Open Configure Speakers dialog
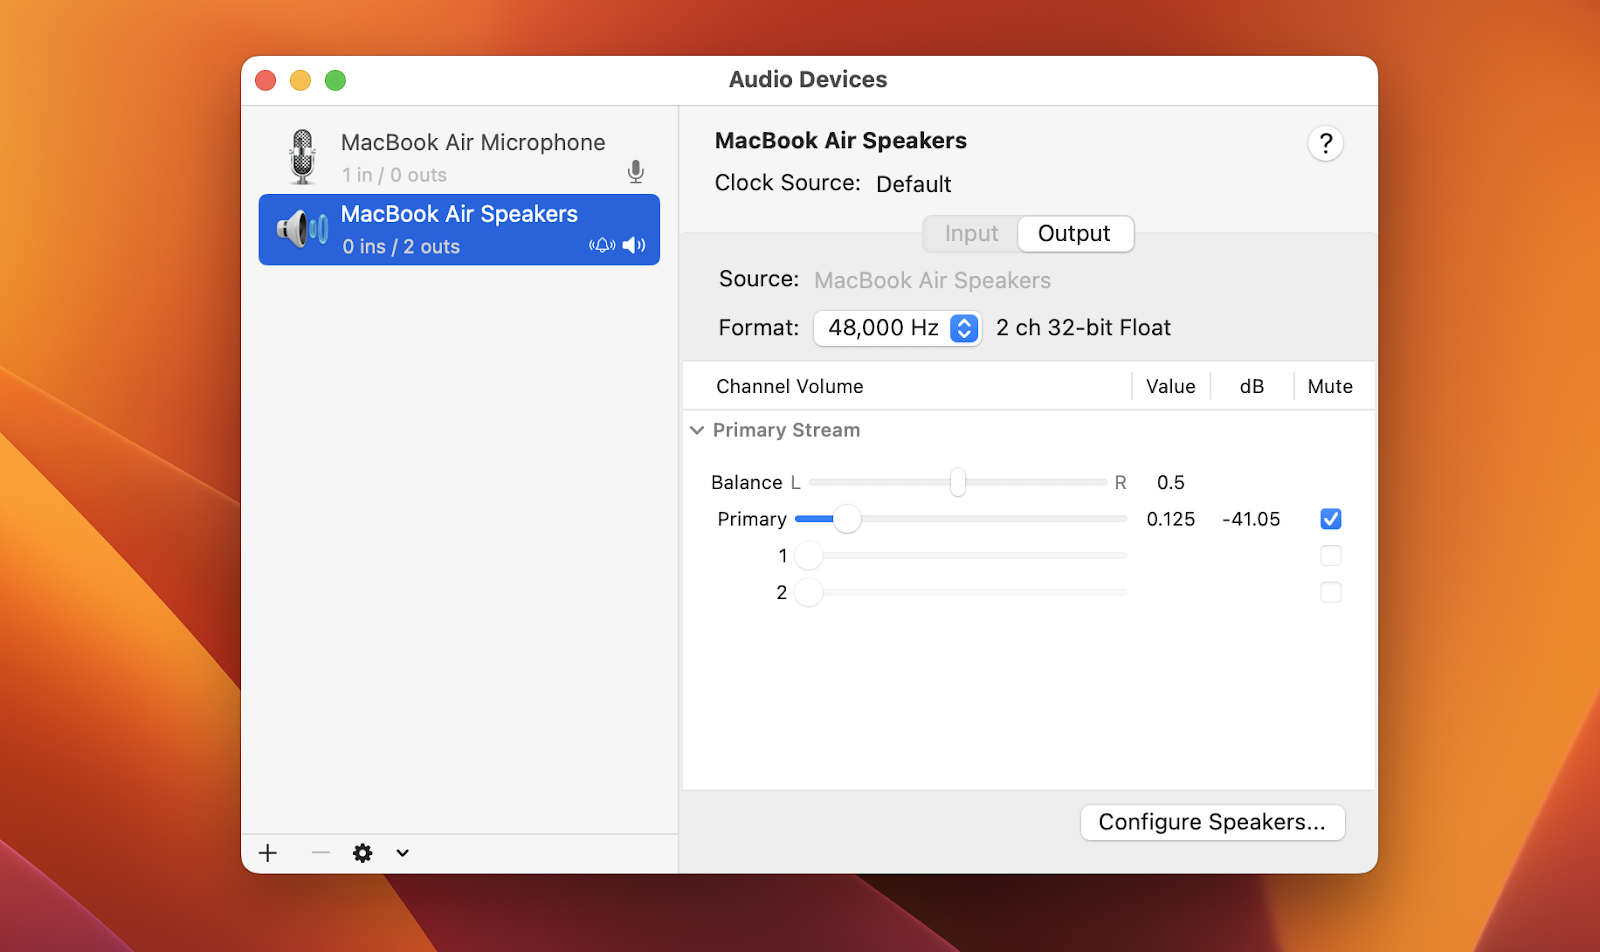This screenshot has height=952, width=1600. coord(1211,822)
